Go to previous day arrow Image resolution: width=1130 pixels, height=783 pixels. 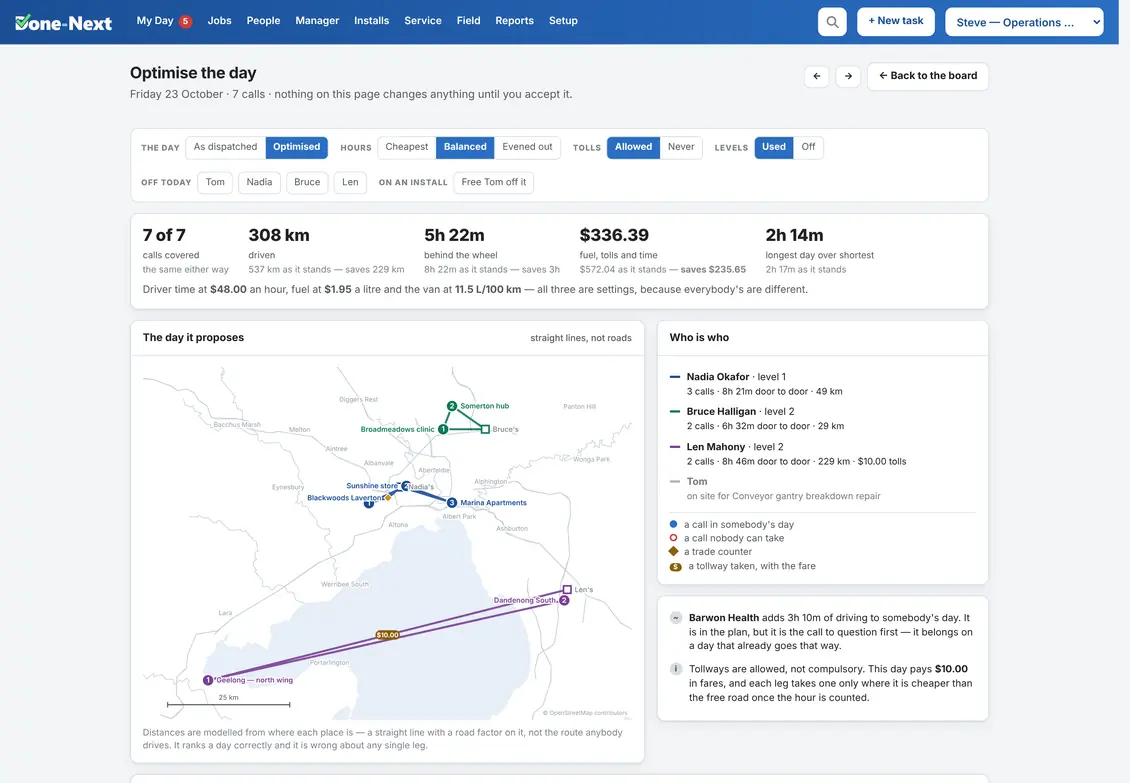pyautogui.click(x=817, y=76)
